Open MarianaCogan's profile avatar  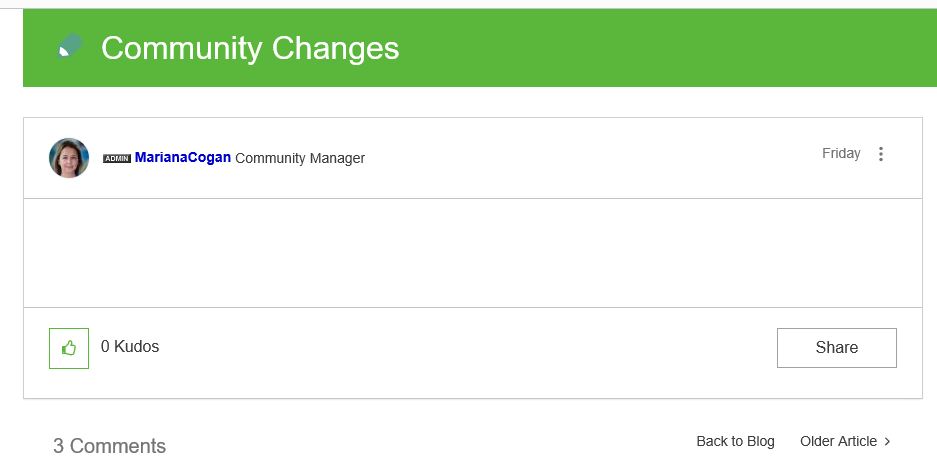click(69, 158)
